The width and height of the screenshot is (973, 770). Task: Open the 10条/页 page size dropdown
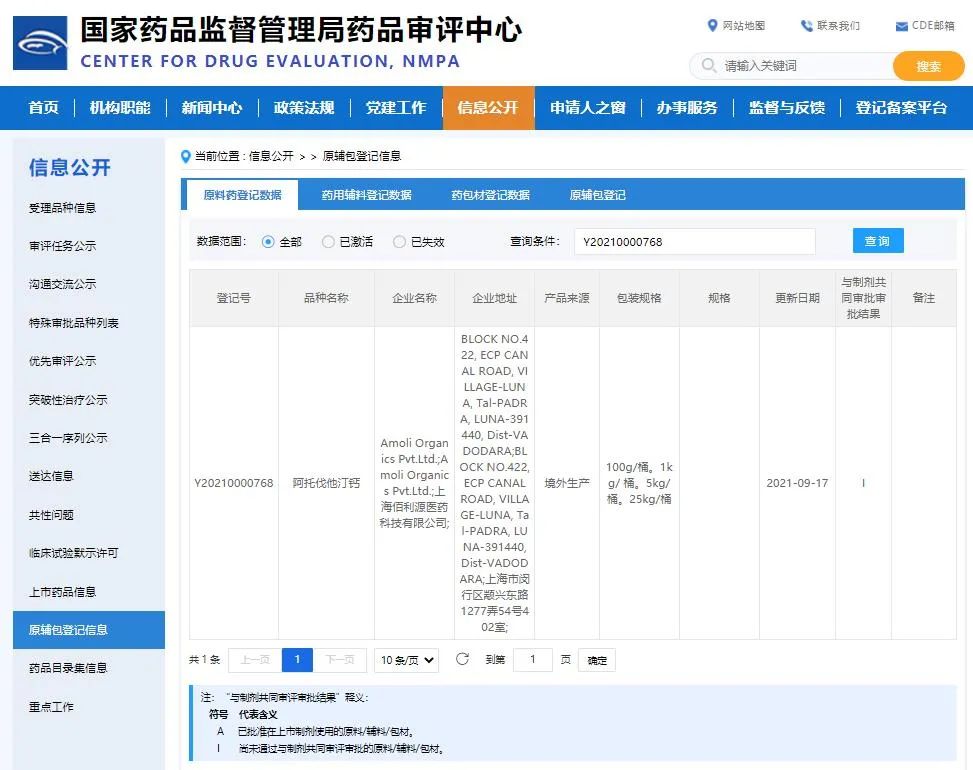point(407,660)
